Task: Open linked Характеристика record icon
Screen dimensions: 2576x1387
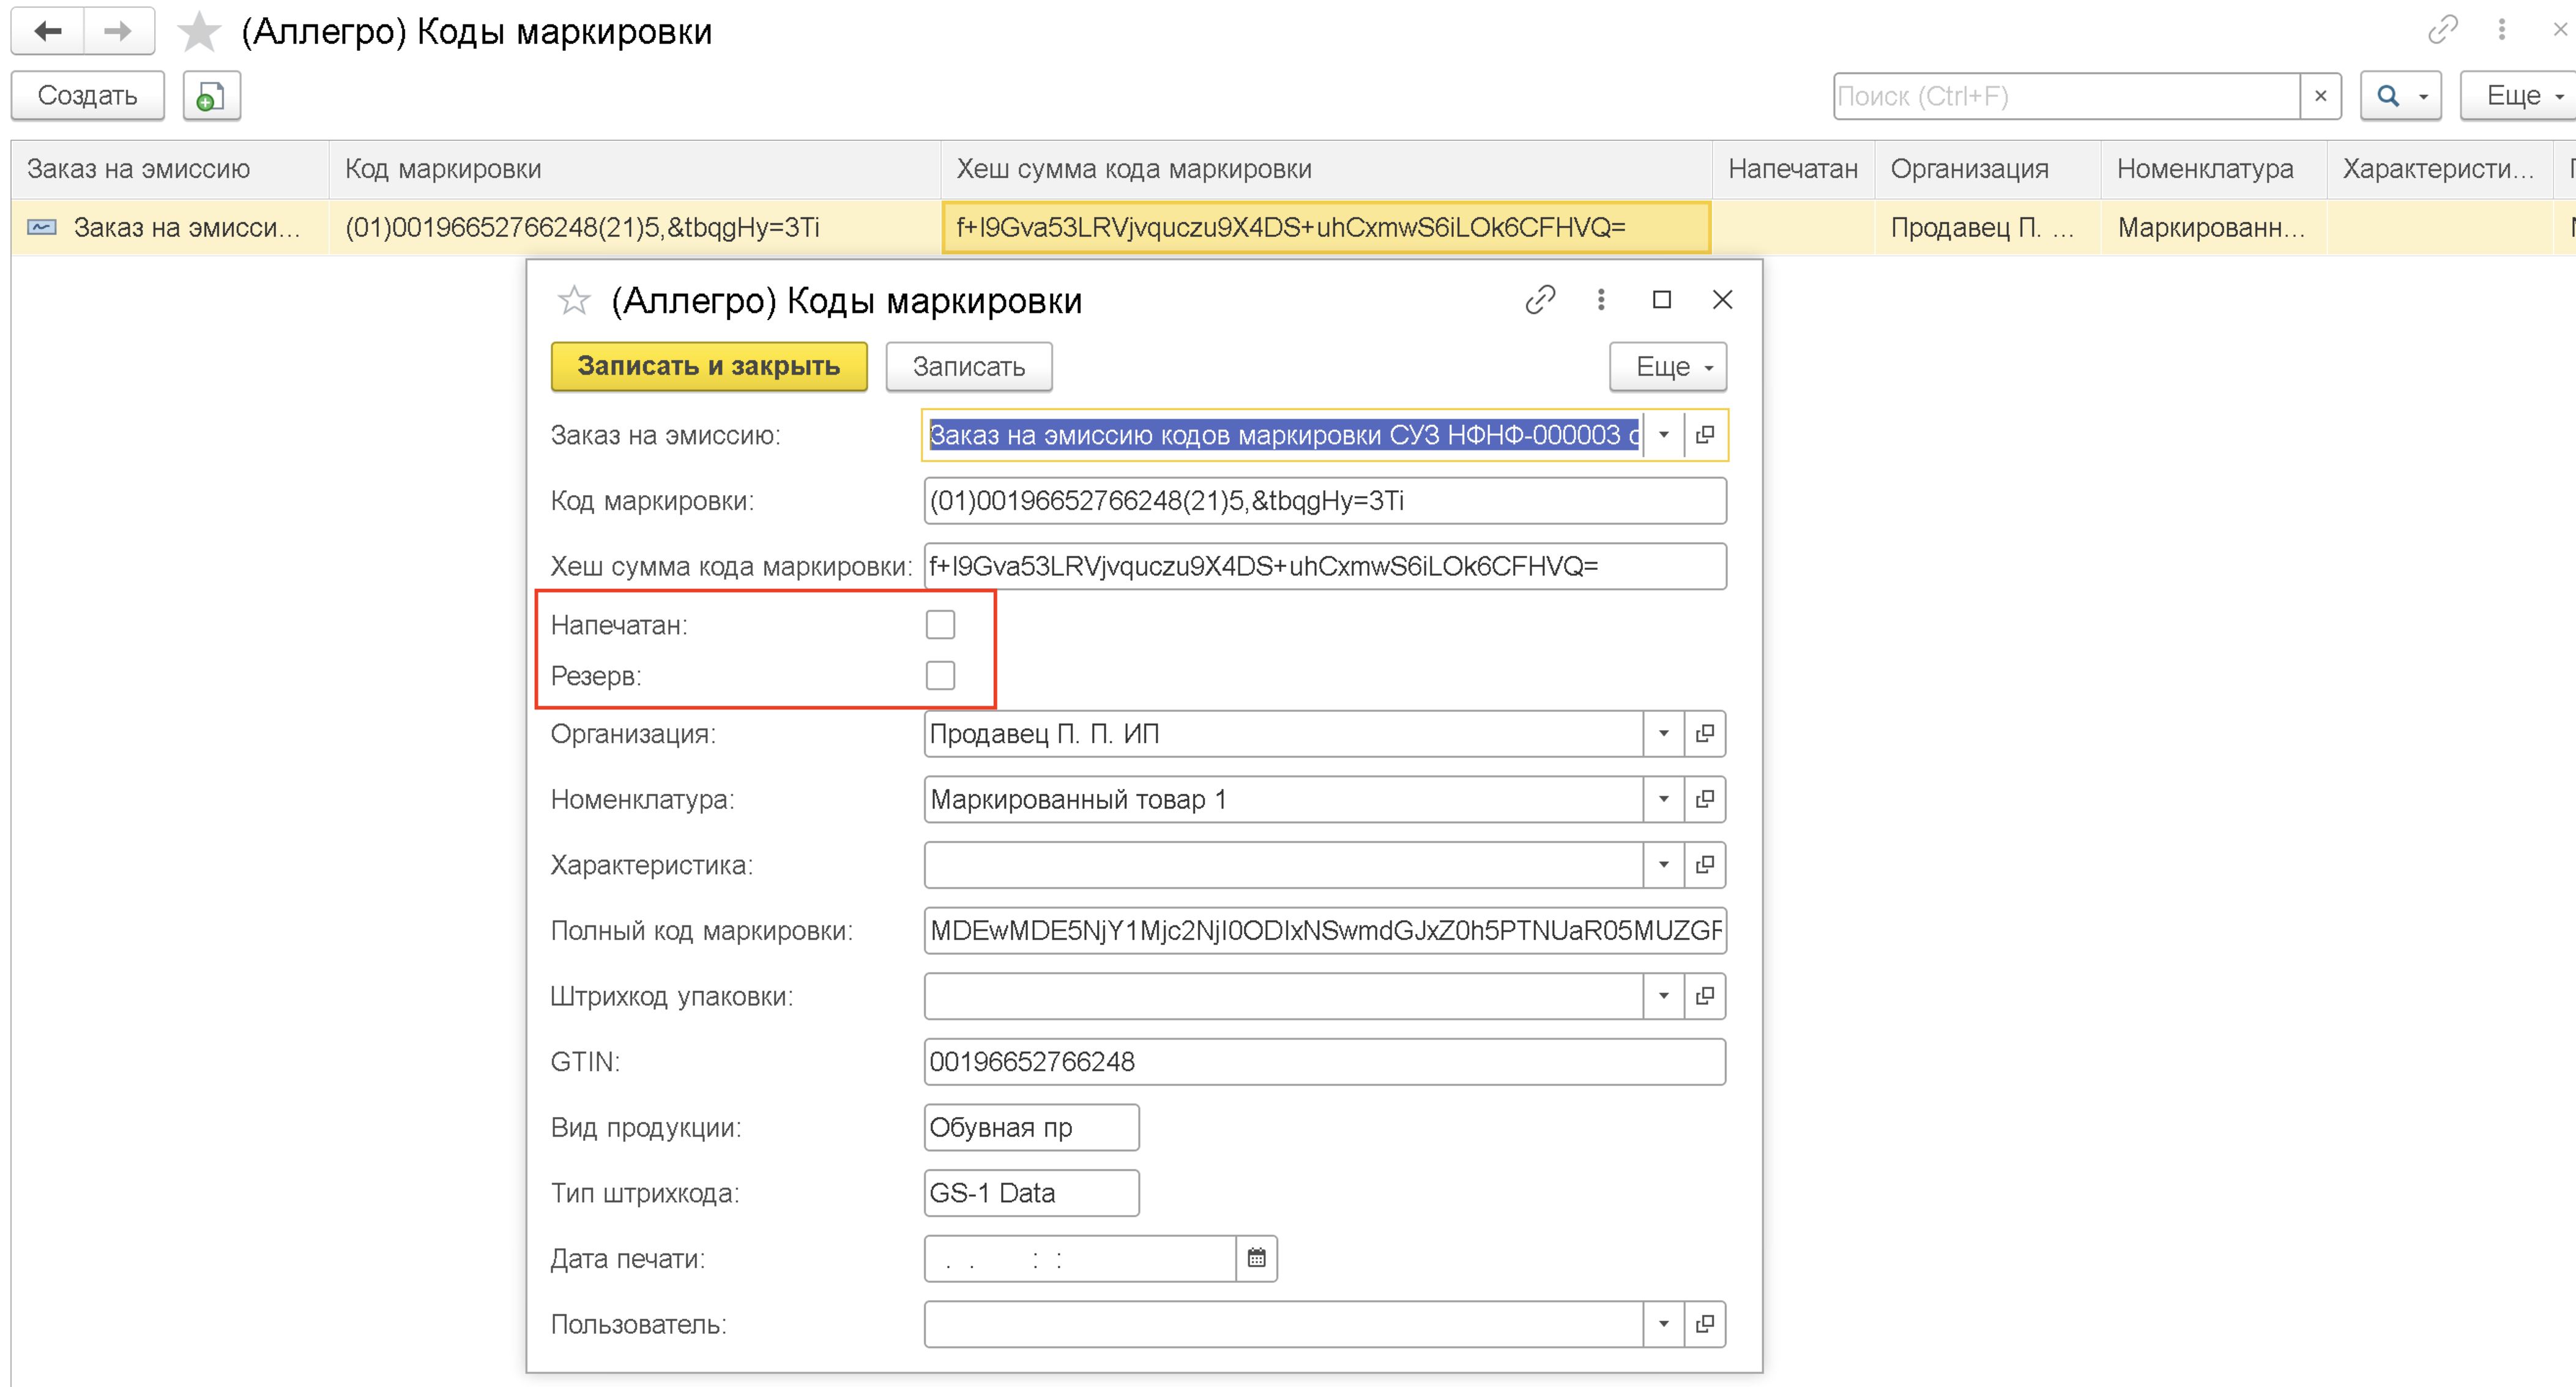Action: click(x=1705, y=865)
